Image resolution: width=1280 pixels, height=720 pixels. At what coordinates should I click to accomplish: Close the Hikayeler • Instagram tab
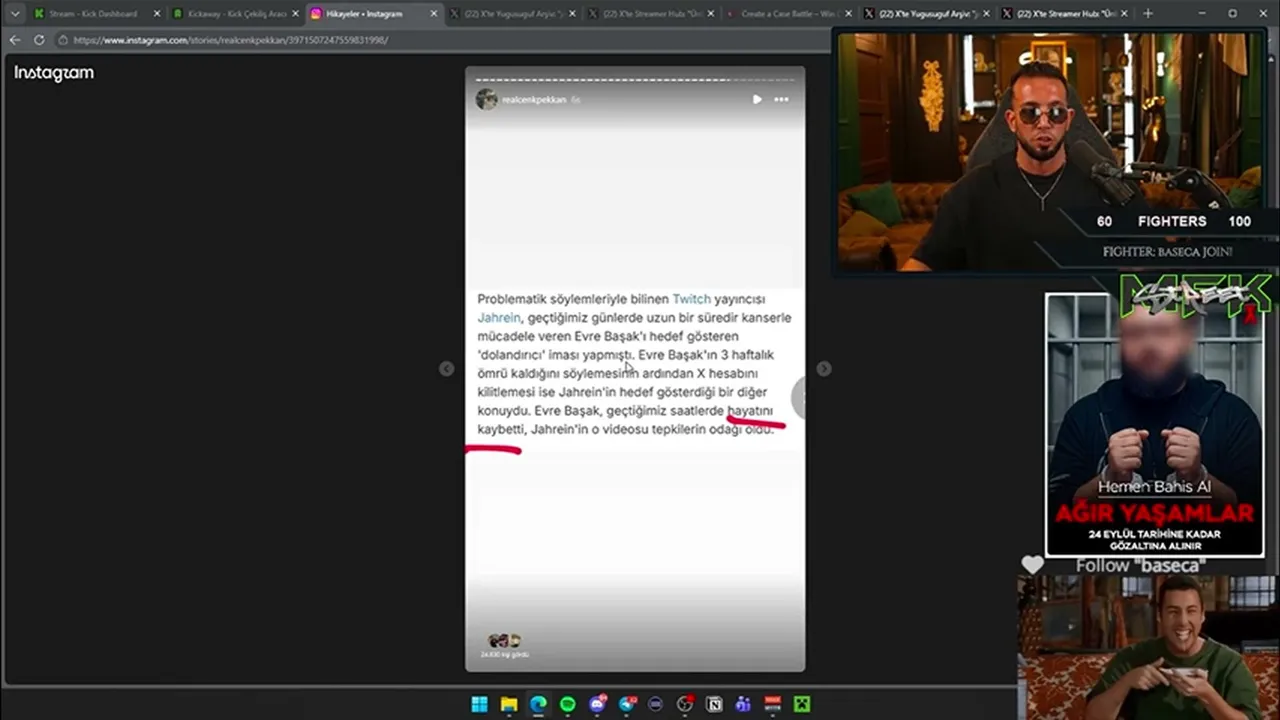tap(433, 14)
